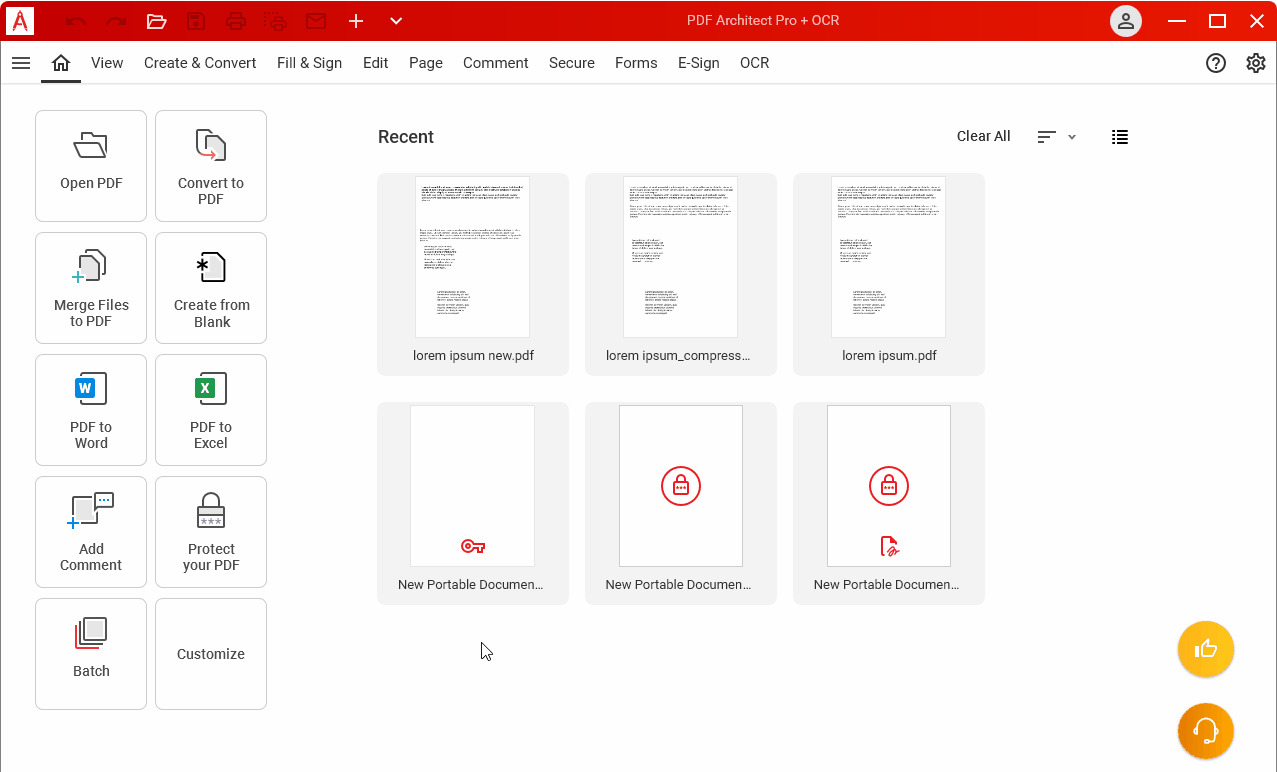Screen dimensions: 1277x772
Task: Go to the Home tab icon
Action: pos(61,63)
